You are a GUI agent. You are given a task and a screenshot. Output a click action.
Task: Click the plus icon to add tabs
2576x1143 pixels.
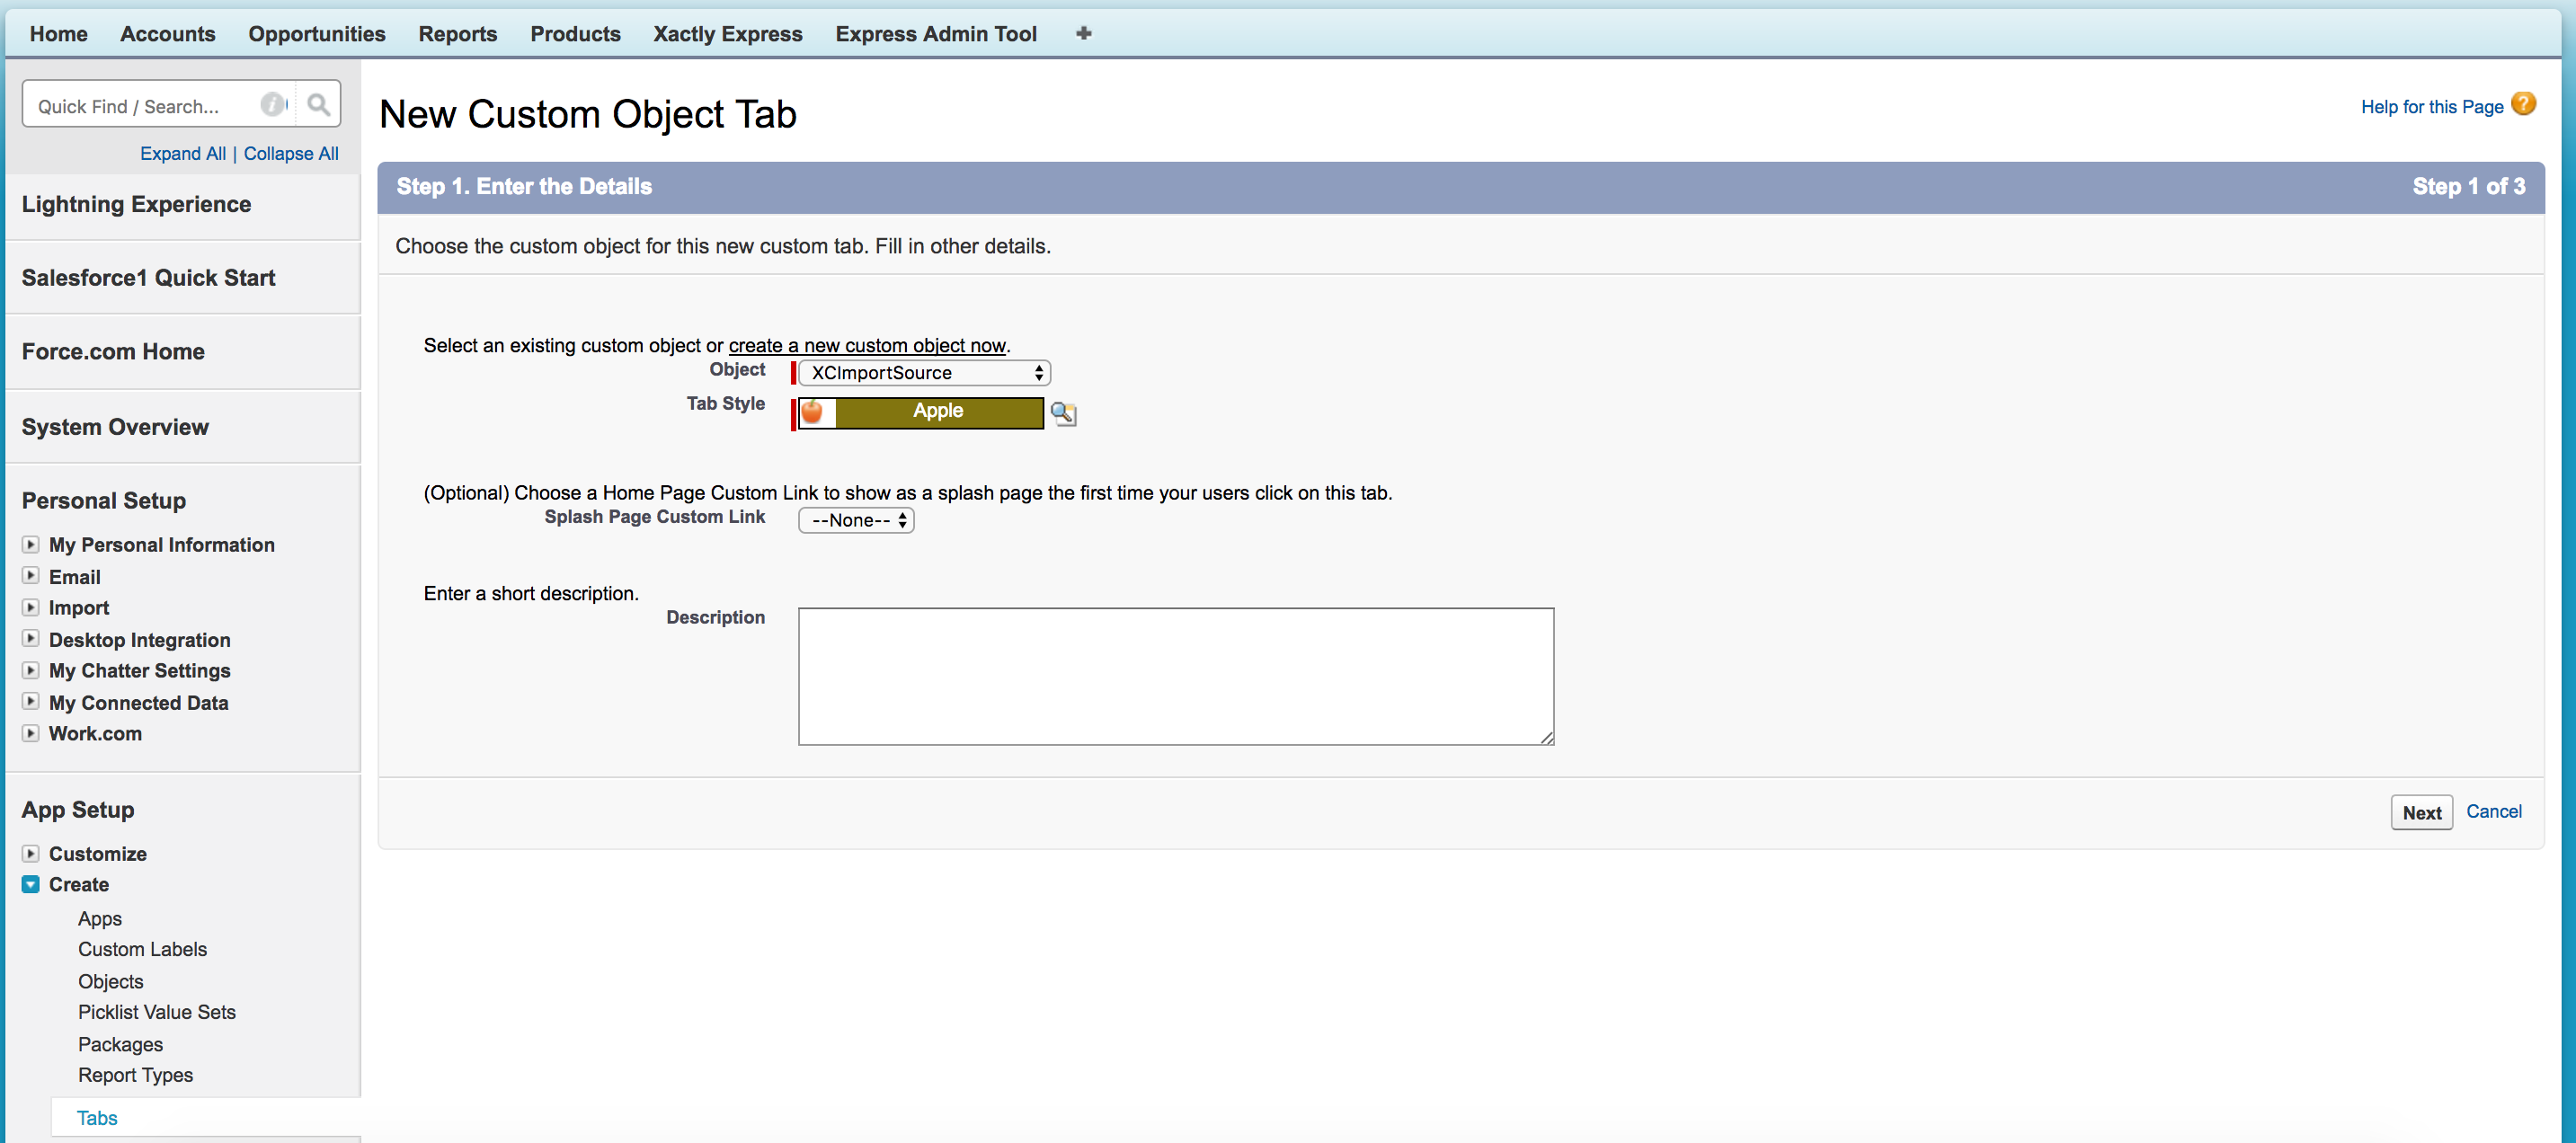coord(1083,33)
